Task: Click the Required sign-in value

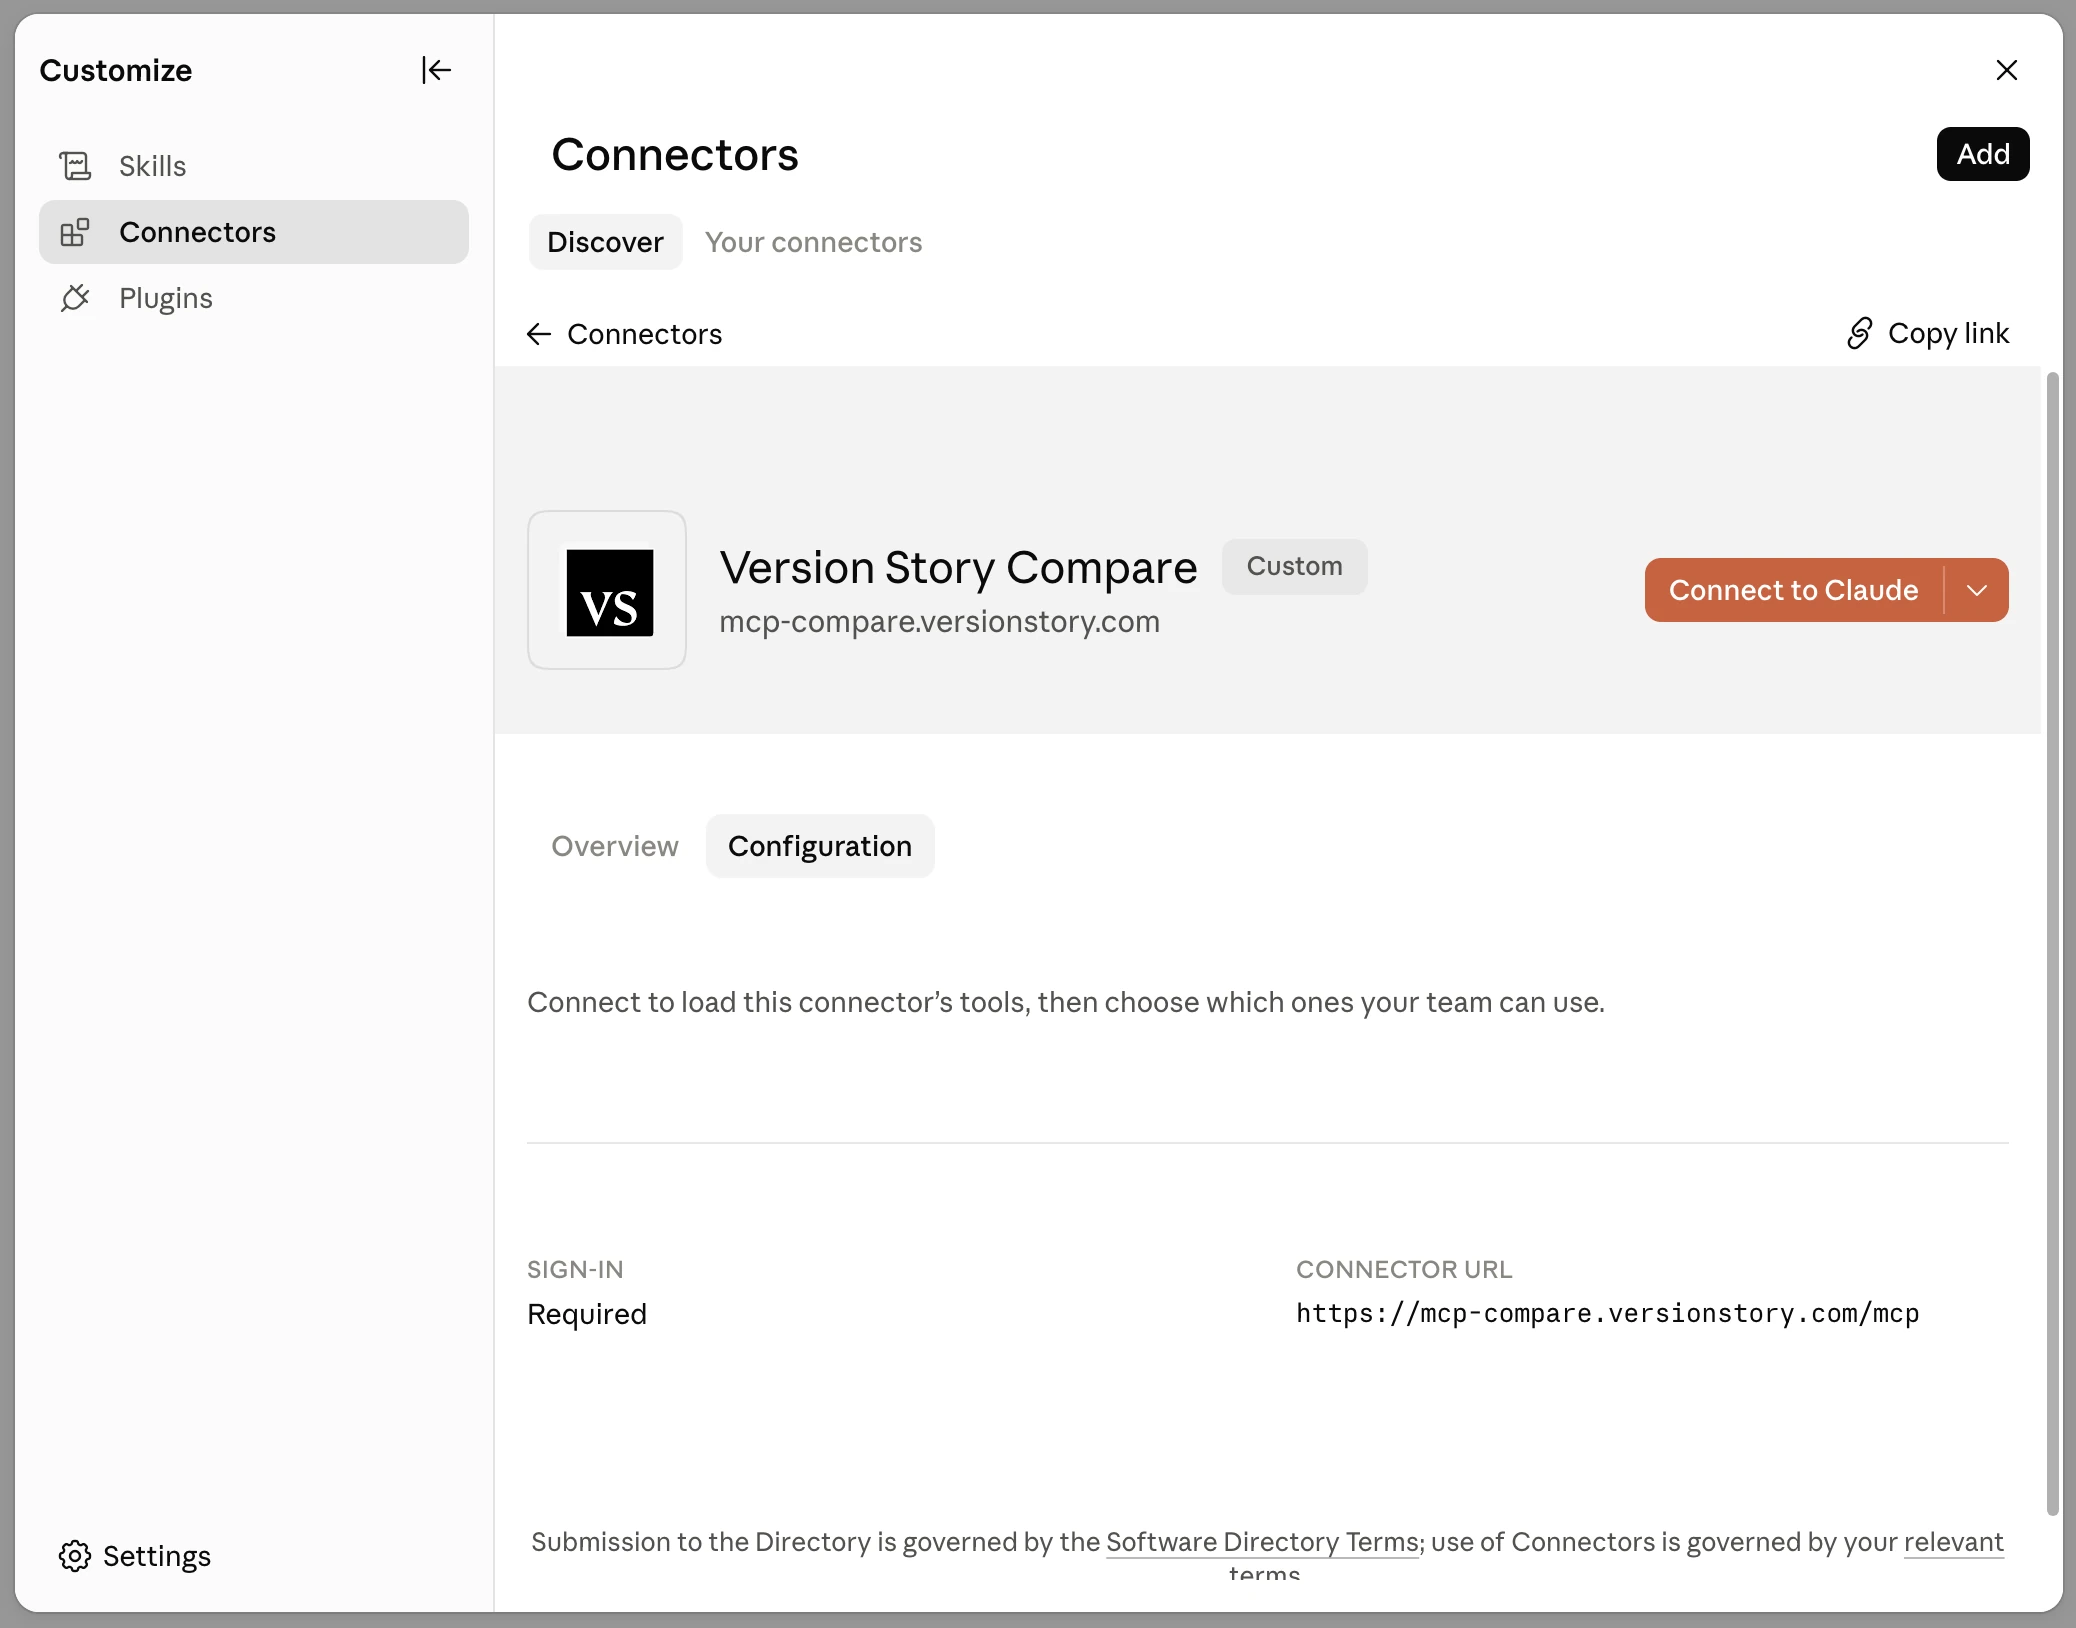Action: tap(587, 1314)
